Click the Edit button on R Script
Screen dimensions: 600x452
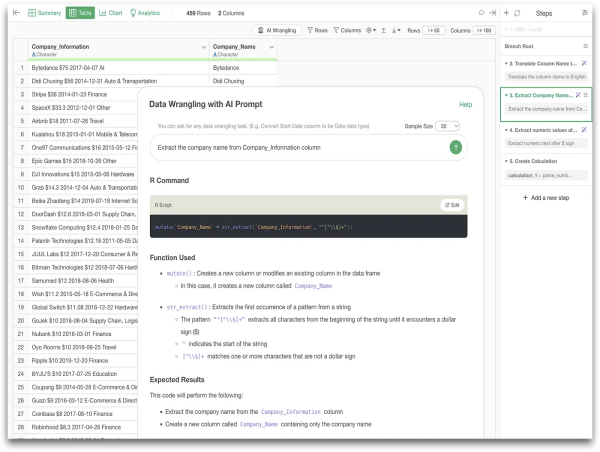point(452,205)
